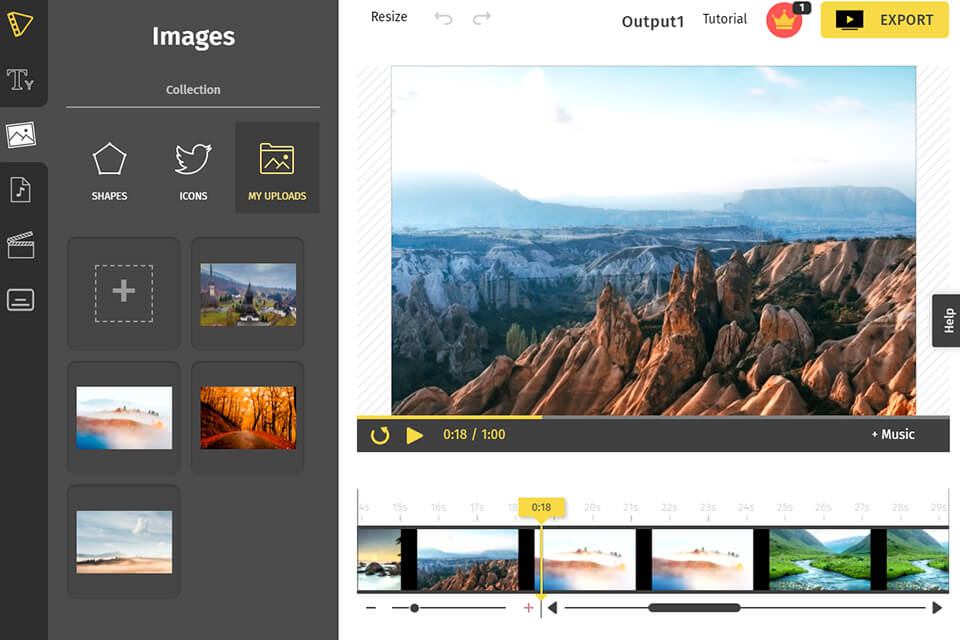Click the timeline horizontal scrollbar thumb
The height and width of the screenshot is (640, 960).
click(694, 608)
